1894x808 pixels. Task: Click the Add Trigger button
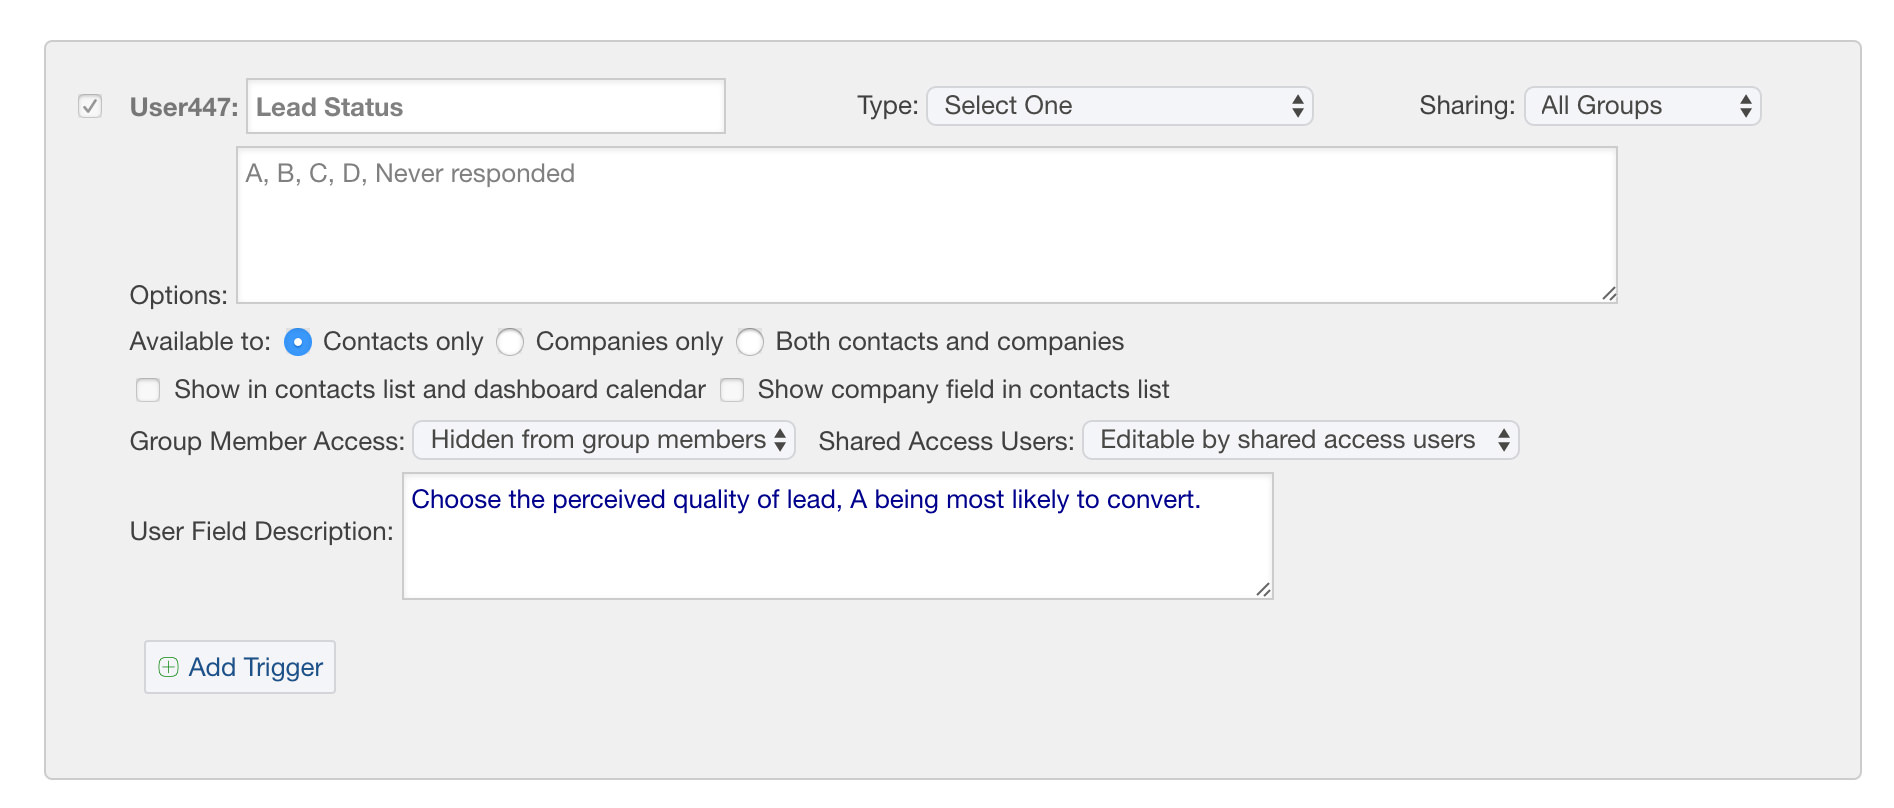tap(240, 667)
